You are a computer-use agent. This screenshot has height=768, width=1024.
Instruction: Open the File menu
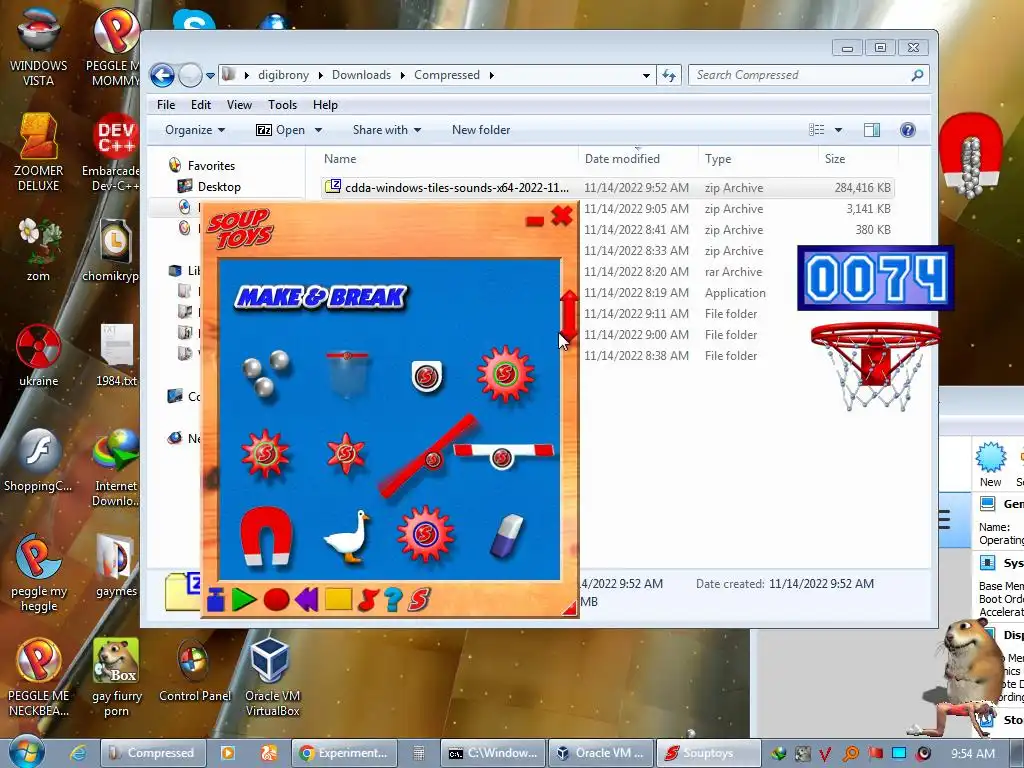pos(166,104)
